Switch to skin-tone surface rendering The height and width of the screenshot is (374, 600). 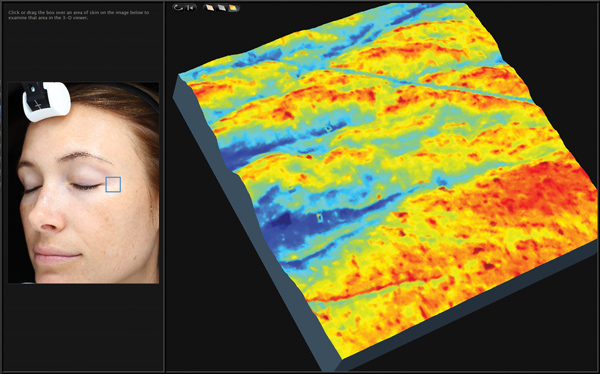point(210,7)
